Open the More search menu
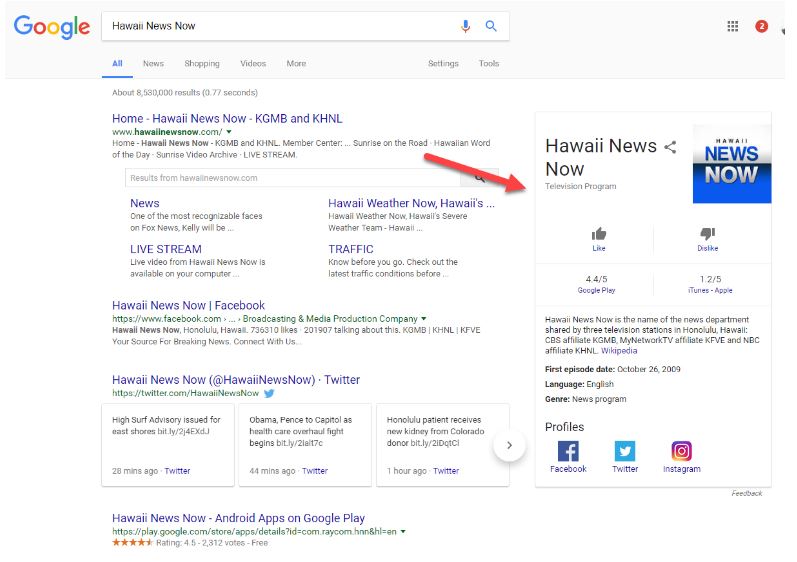This screenshot has width=797, height=562. tap(296, 64)
